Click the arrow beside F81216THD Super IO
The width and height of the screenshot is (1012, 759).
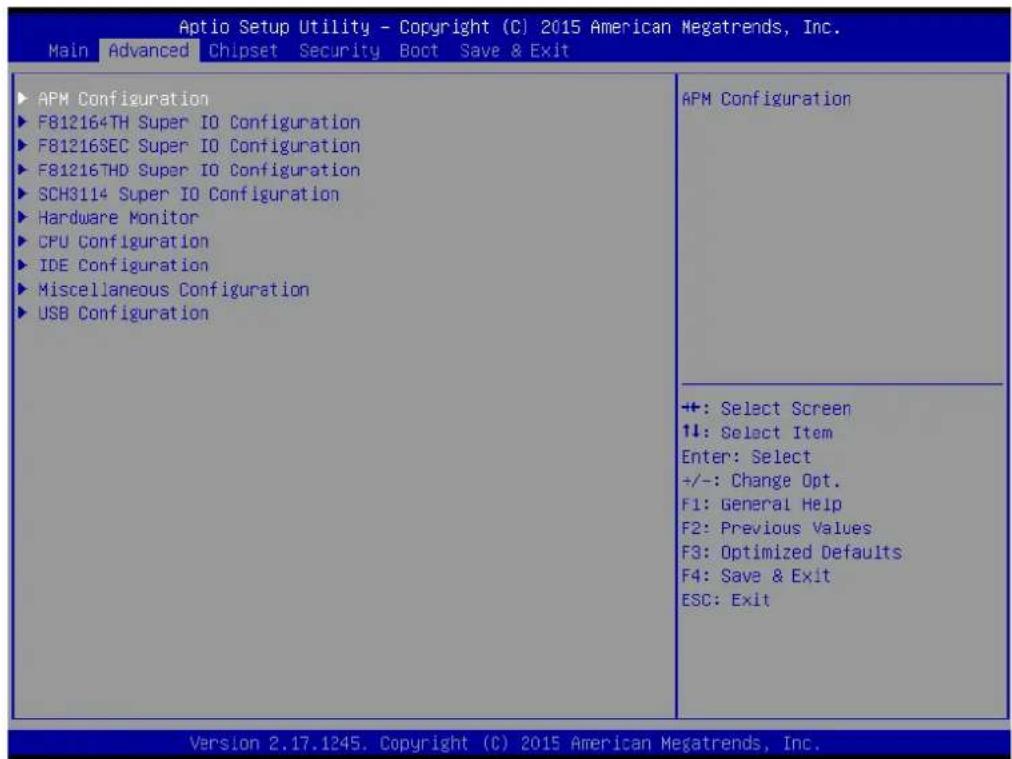click(x=23, y=170)
